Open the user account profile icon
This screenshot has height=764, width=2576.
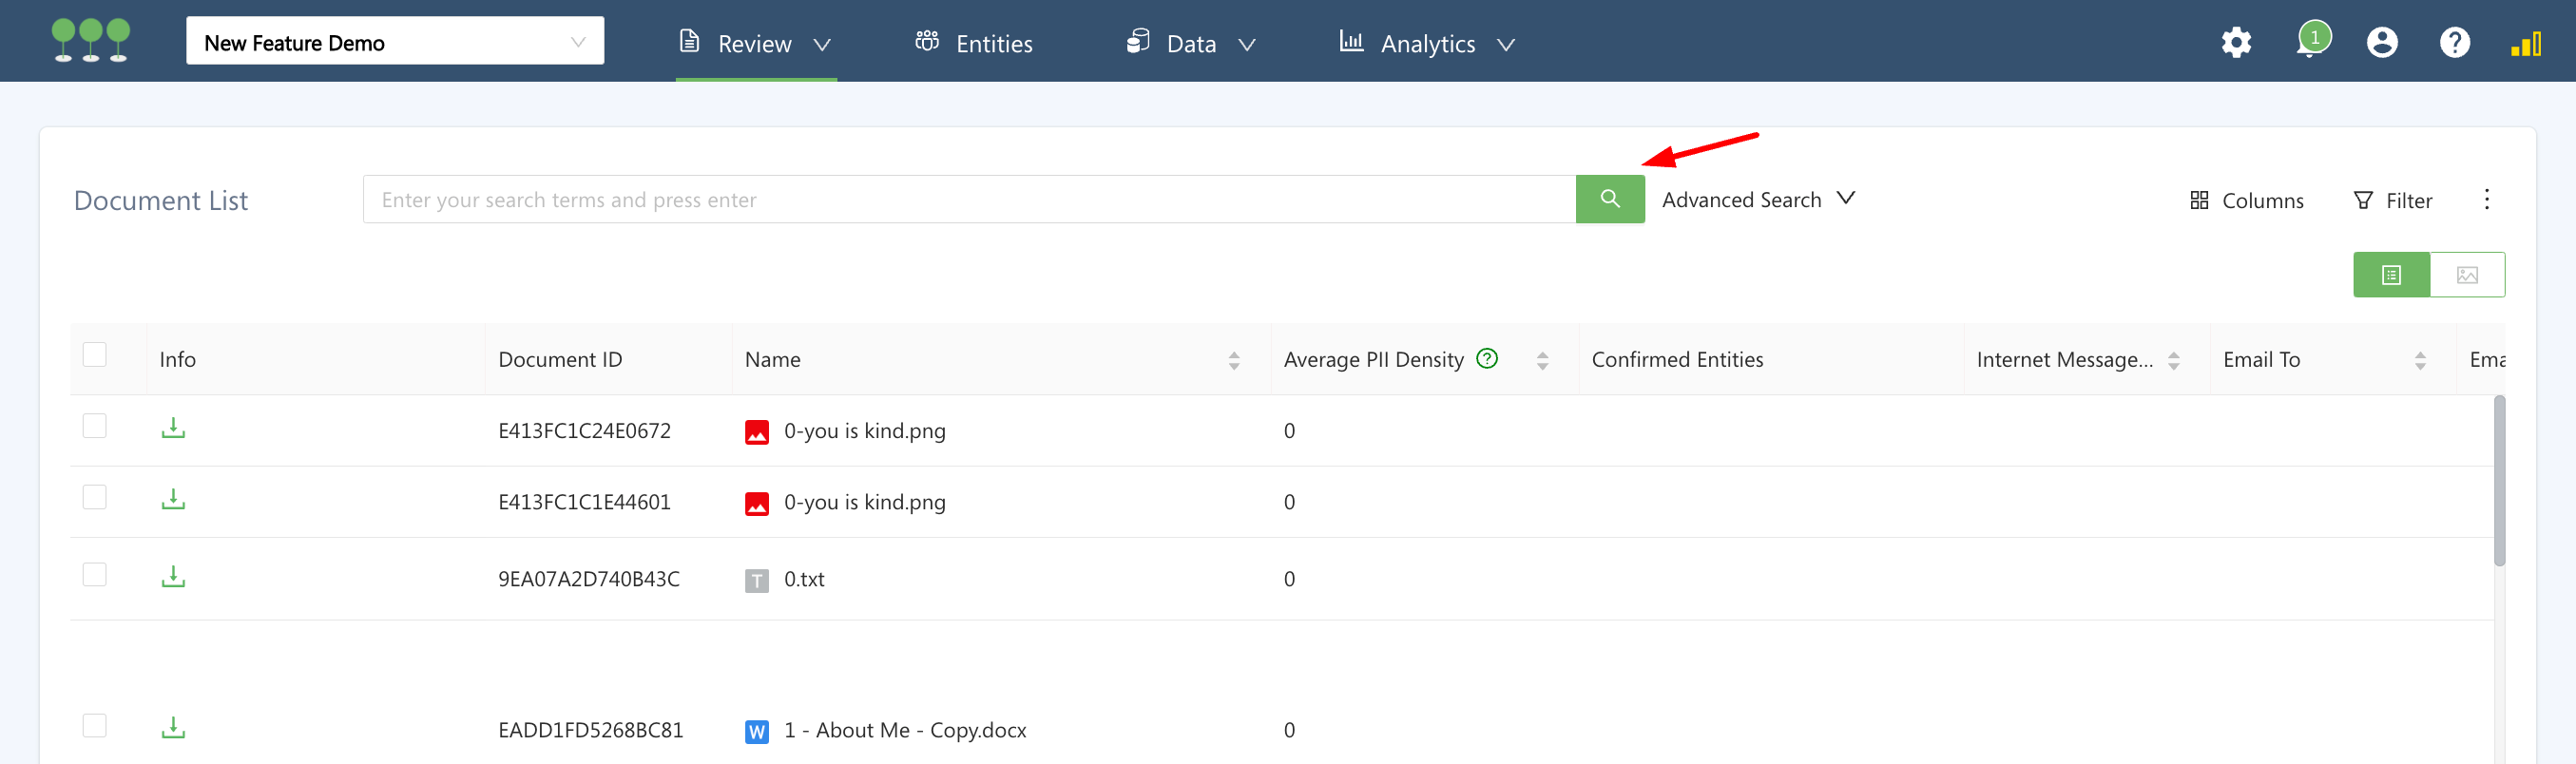tap(2382, 43)
